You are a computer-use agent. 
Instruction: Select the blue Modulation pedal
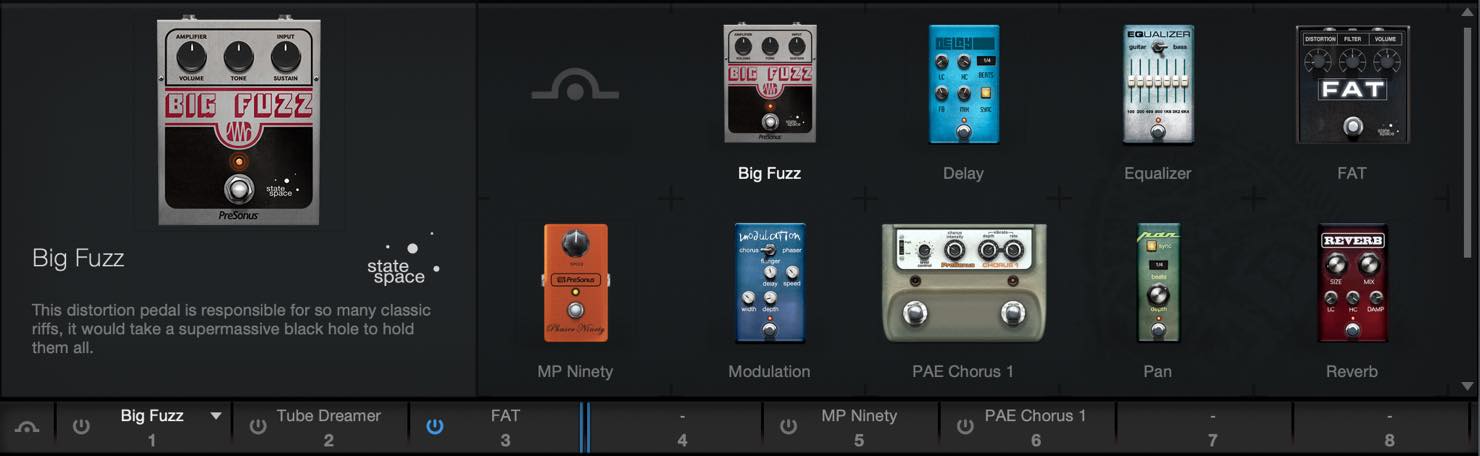click(769, 282)
